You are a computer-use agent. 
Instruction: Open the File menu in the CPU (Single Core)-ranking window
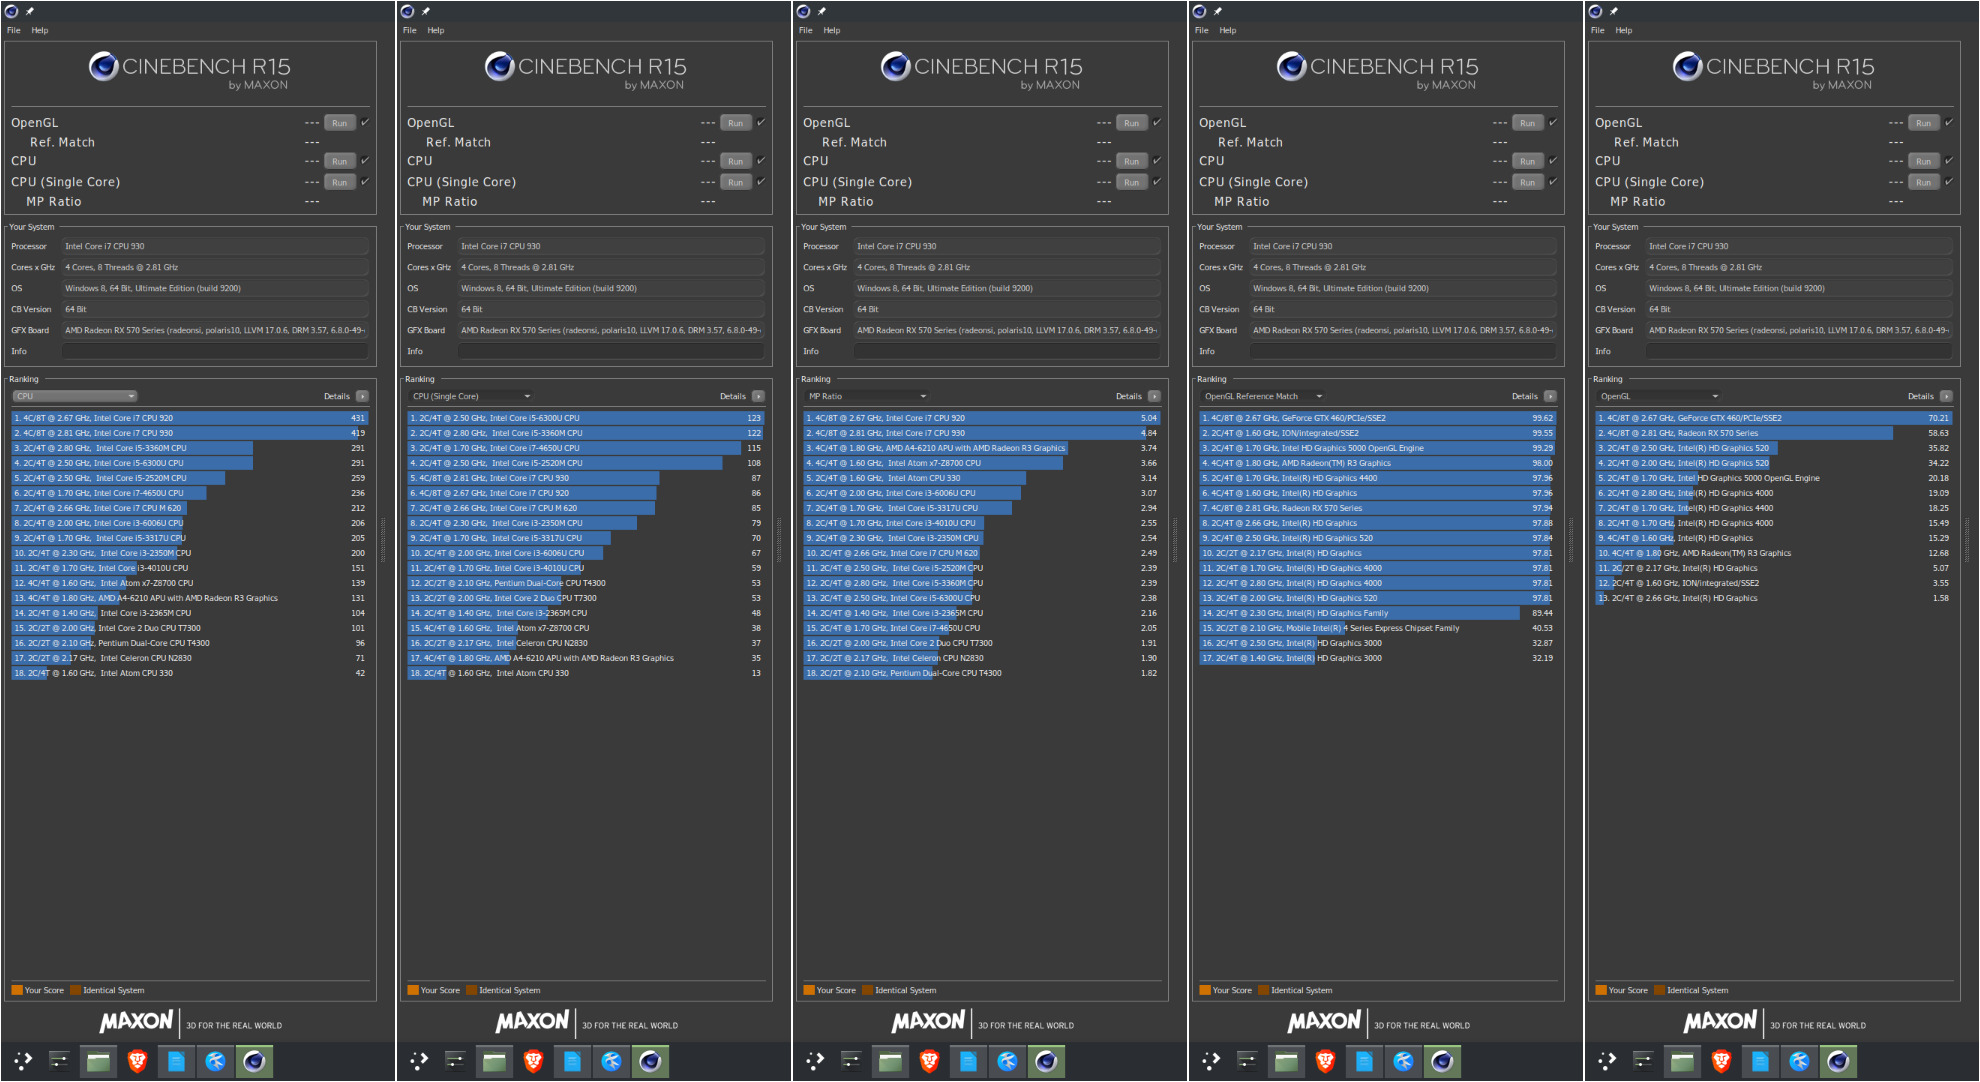tap(410, 30)
